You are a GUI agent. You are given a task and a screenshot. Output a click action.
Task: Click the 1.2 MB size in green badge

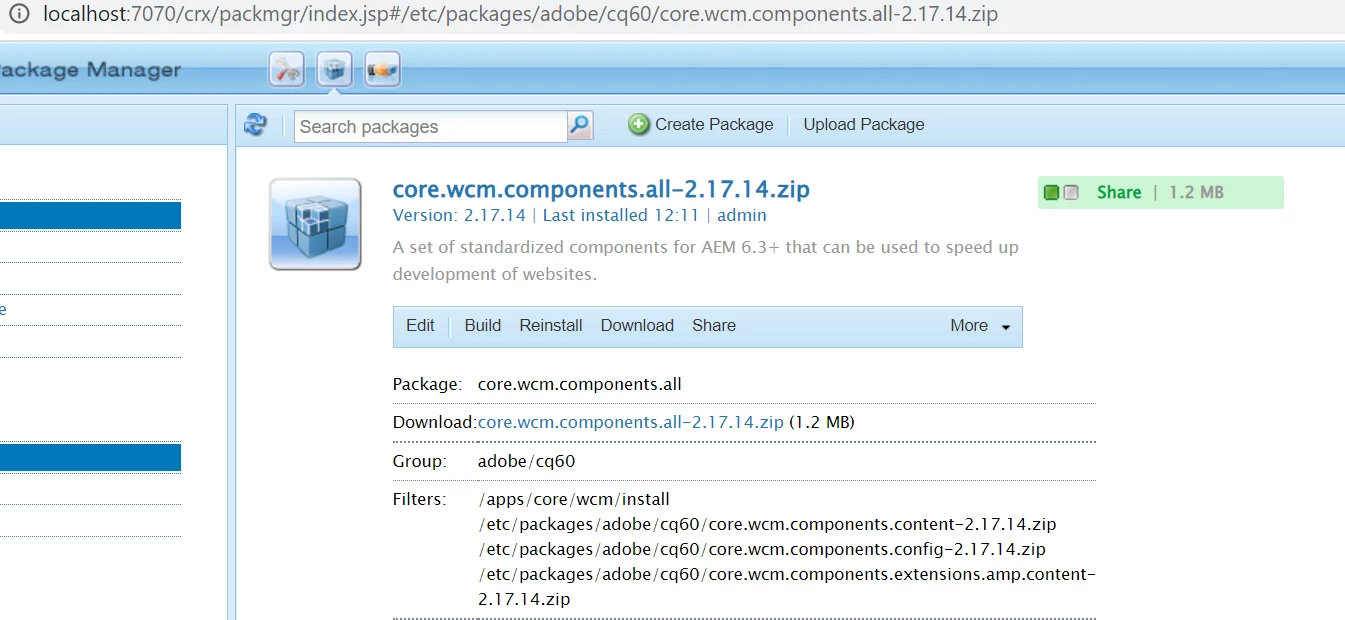[x=1196, y=192]
